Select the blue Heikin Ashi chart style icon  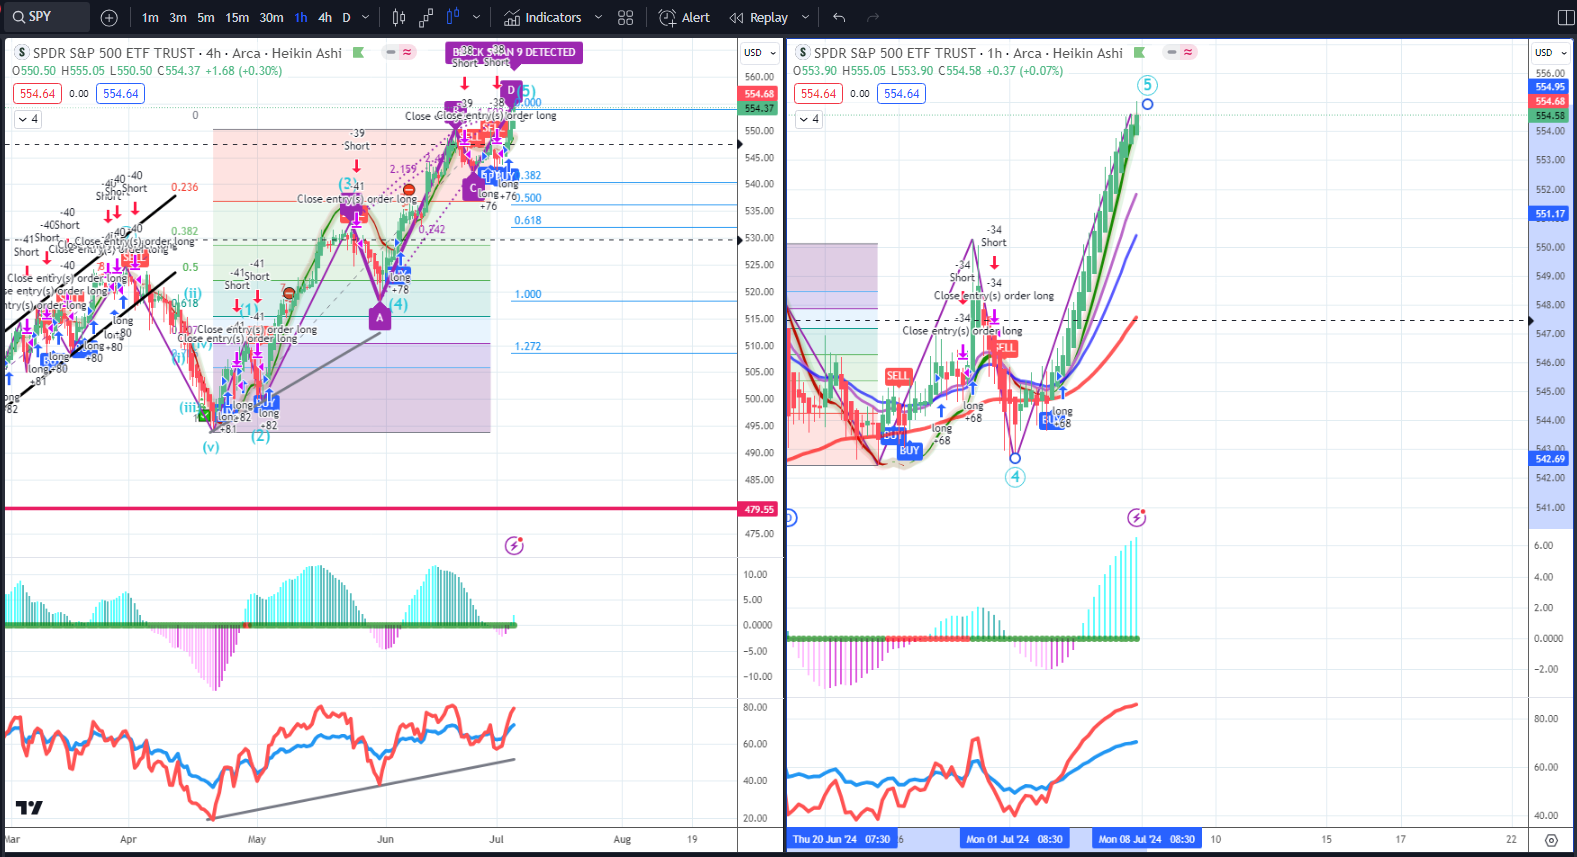coord(453,18)
